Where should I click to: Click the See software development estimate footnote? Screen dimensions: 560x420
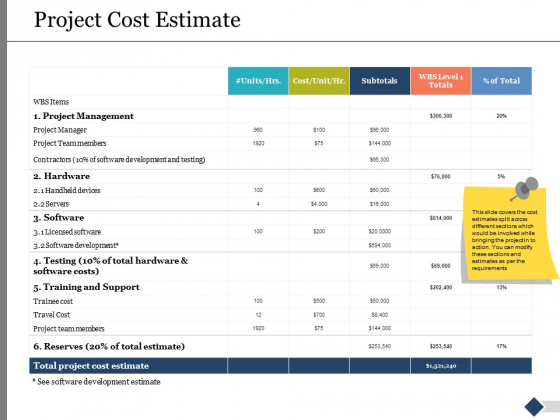pos(96,382)
